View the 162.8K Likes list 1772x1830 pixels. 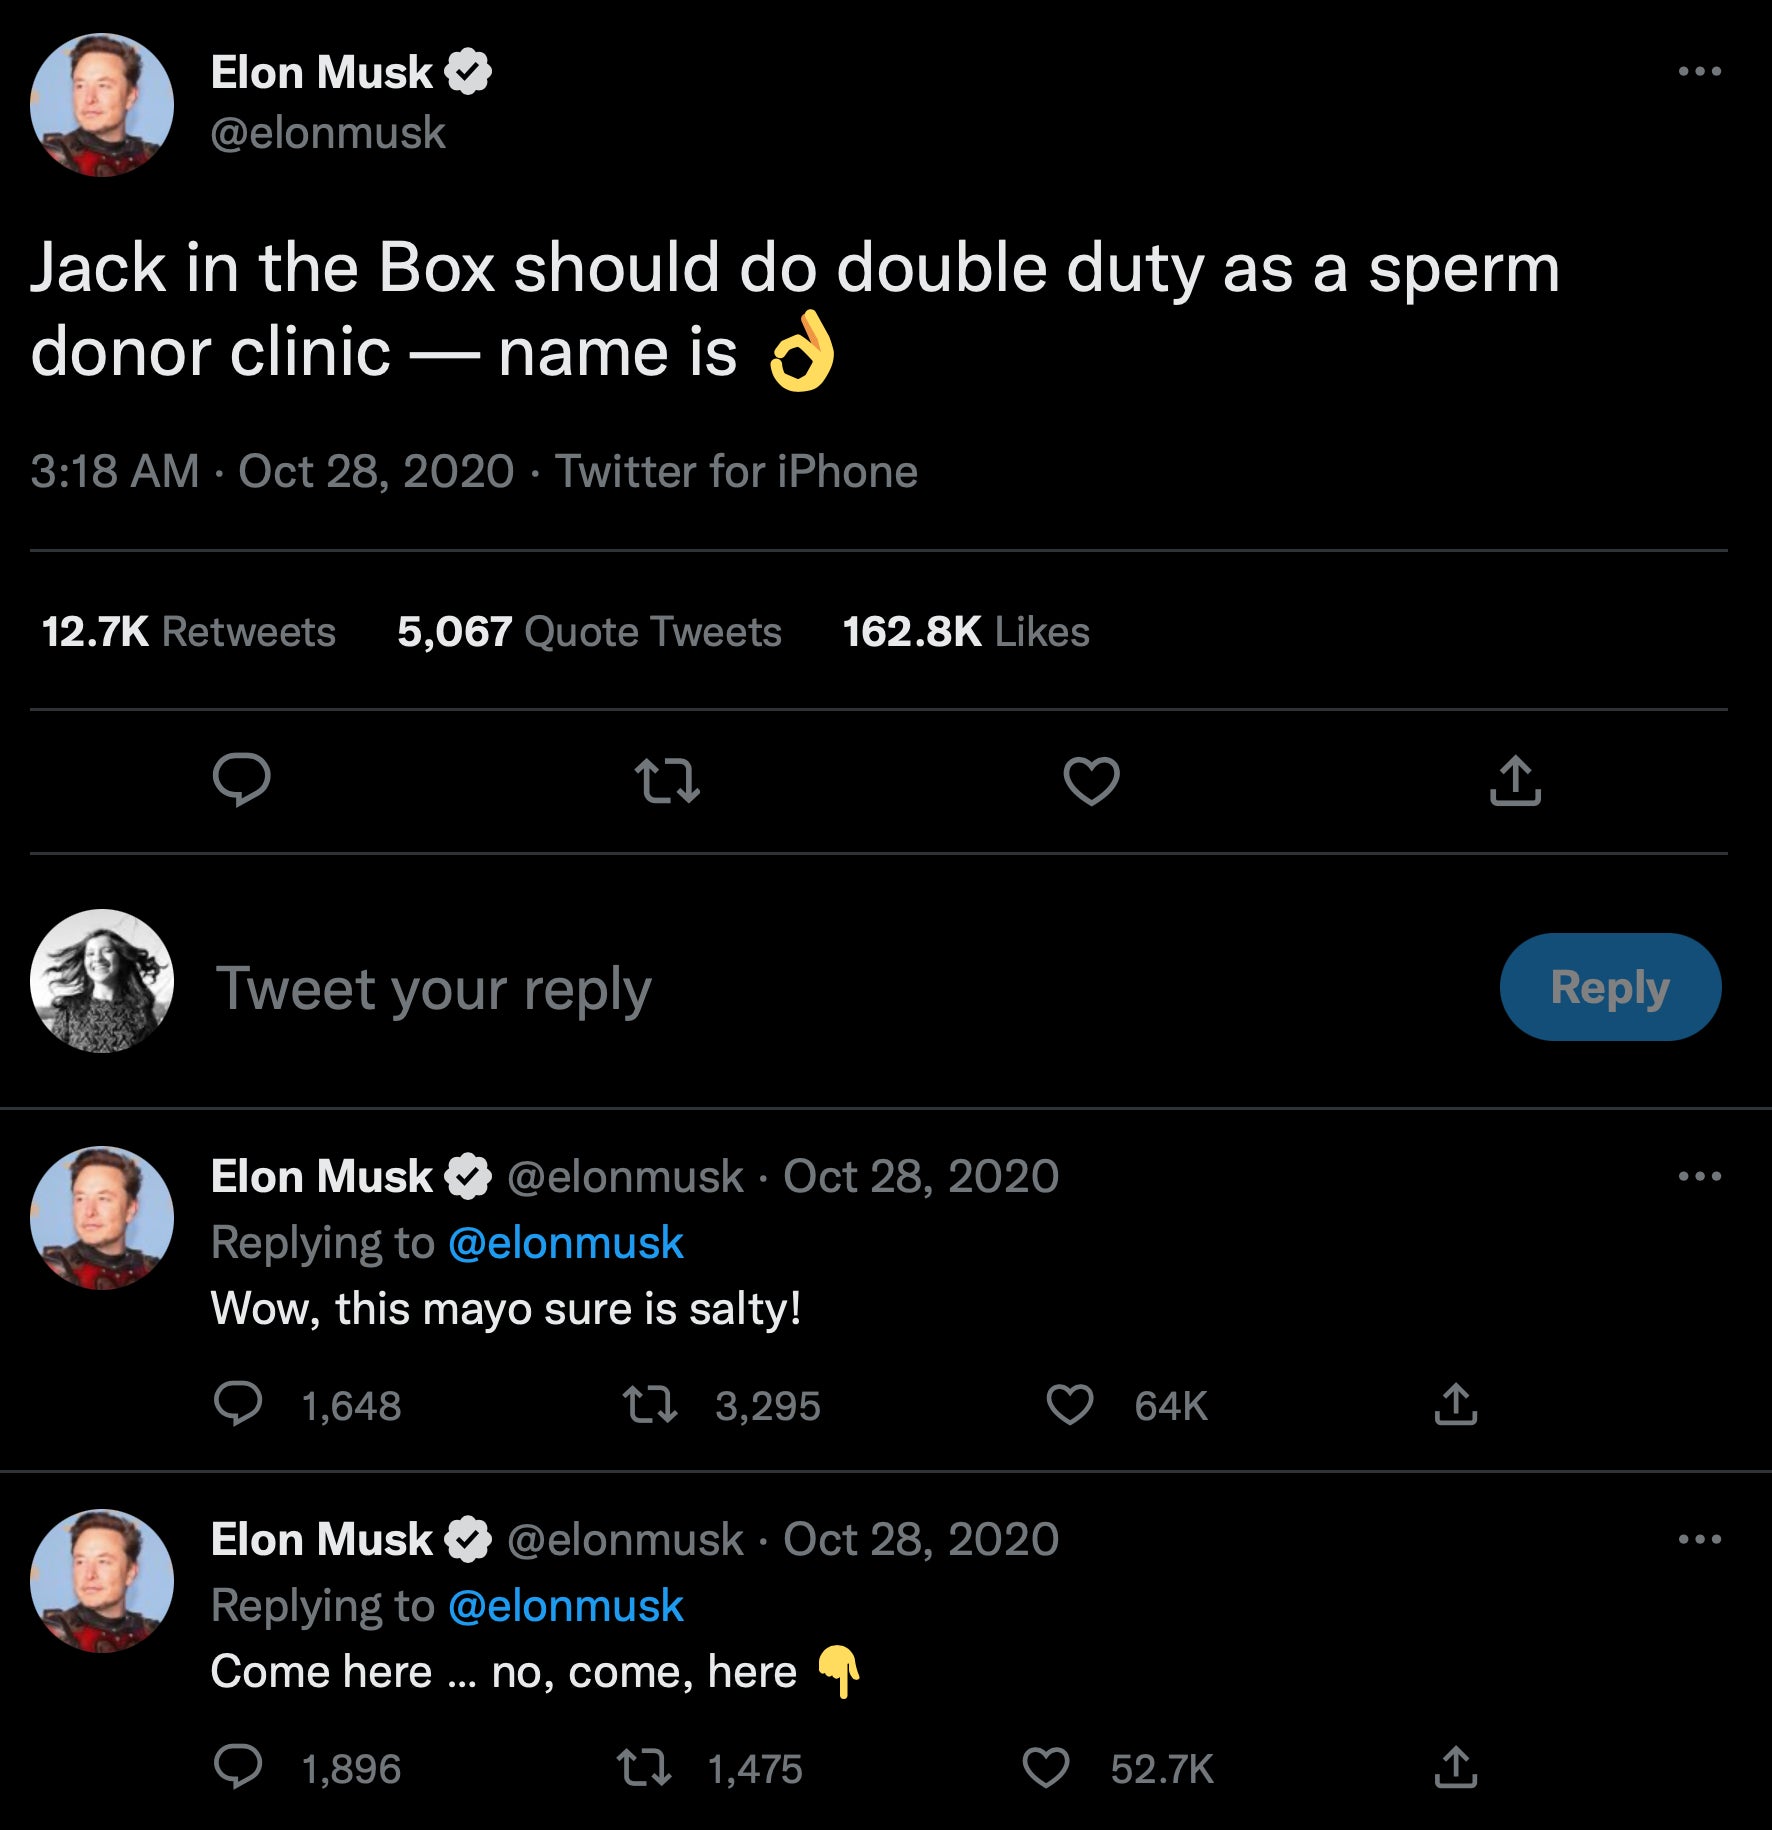click(964, 630)
